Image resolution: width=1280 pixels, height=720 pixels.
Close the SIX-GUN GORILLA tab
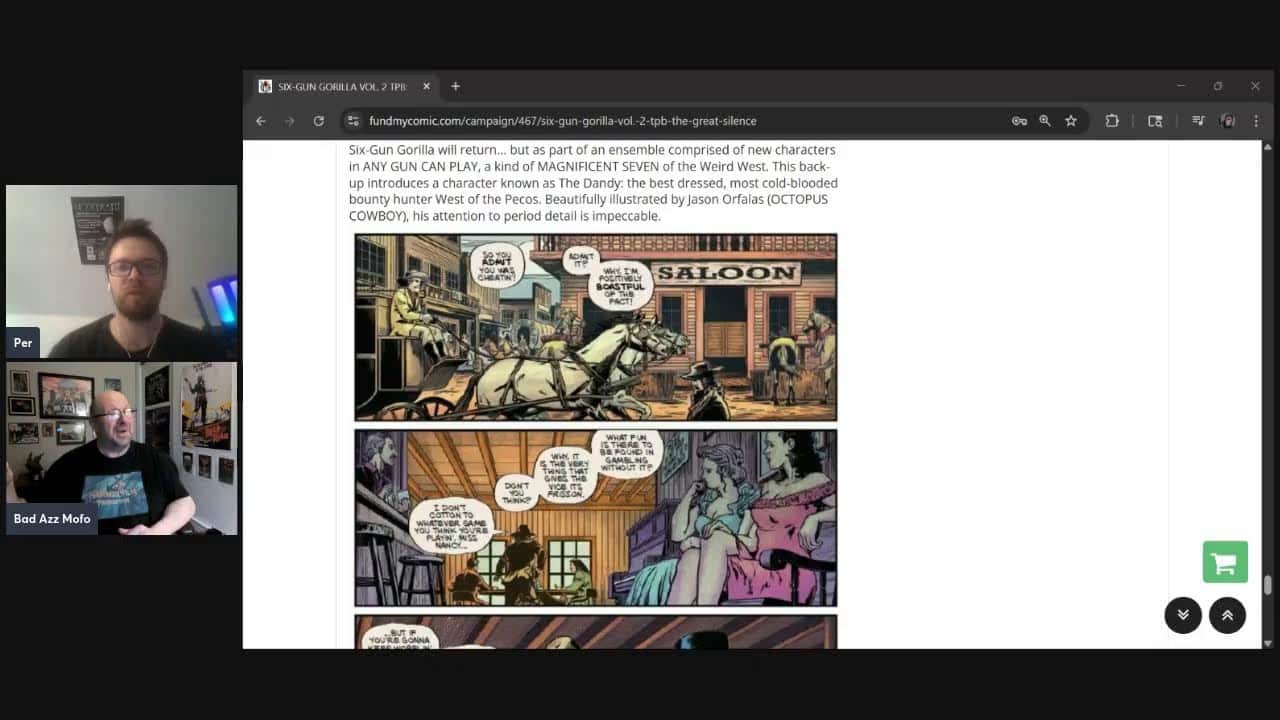tap(426, 87)
